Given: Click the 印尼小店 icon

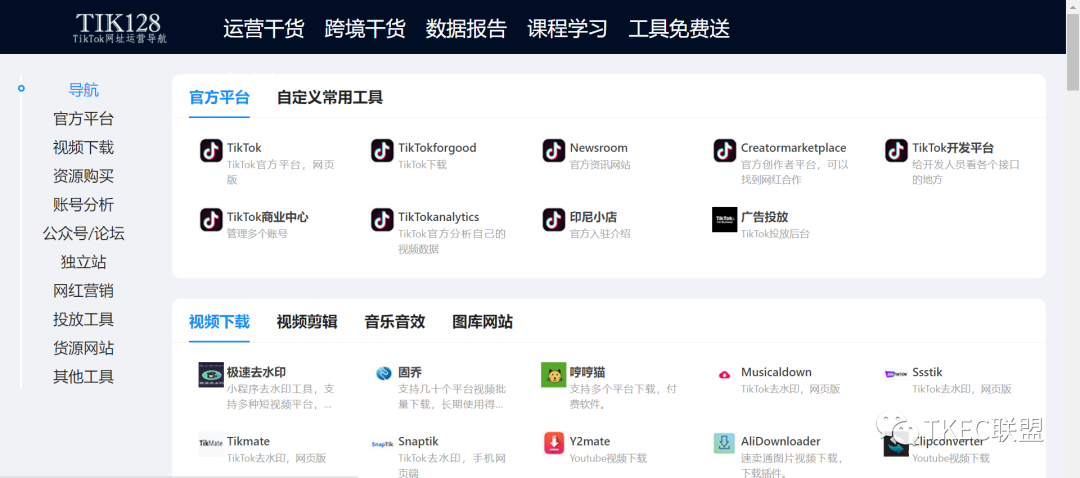Looking at the screenshot, I should click(554, 220).
